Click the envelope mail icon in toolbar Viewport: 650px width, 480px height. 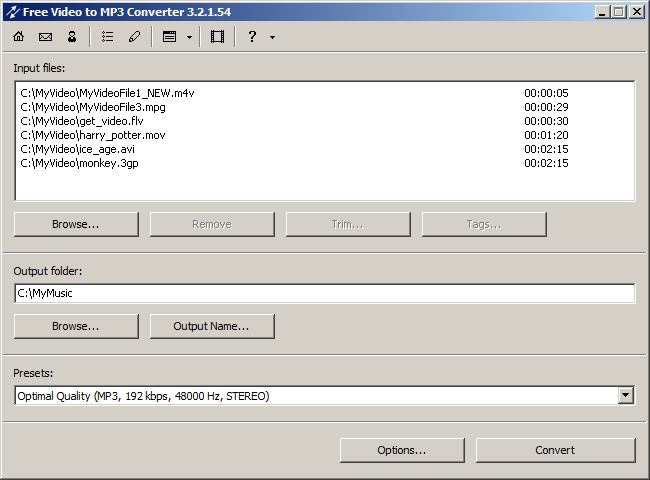click(x=45, y=37)
